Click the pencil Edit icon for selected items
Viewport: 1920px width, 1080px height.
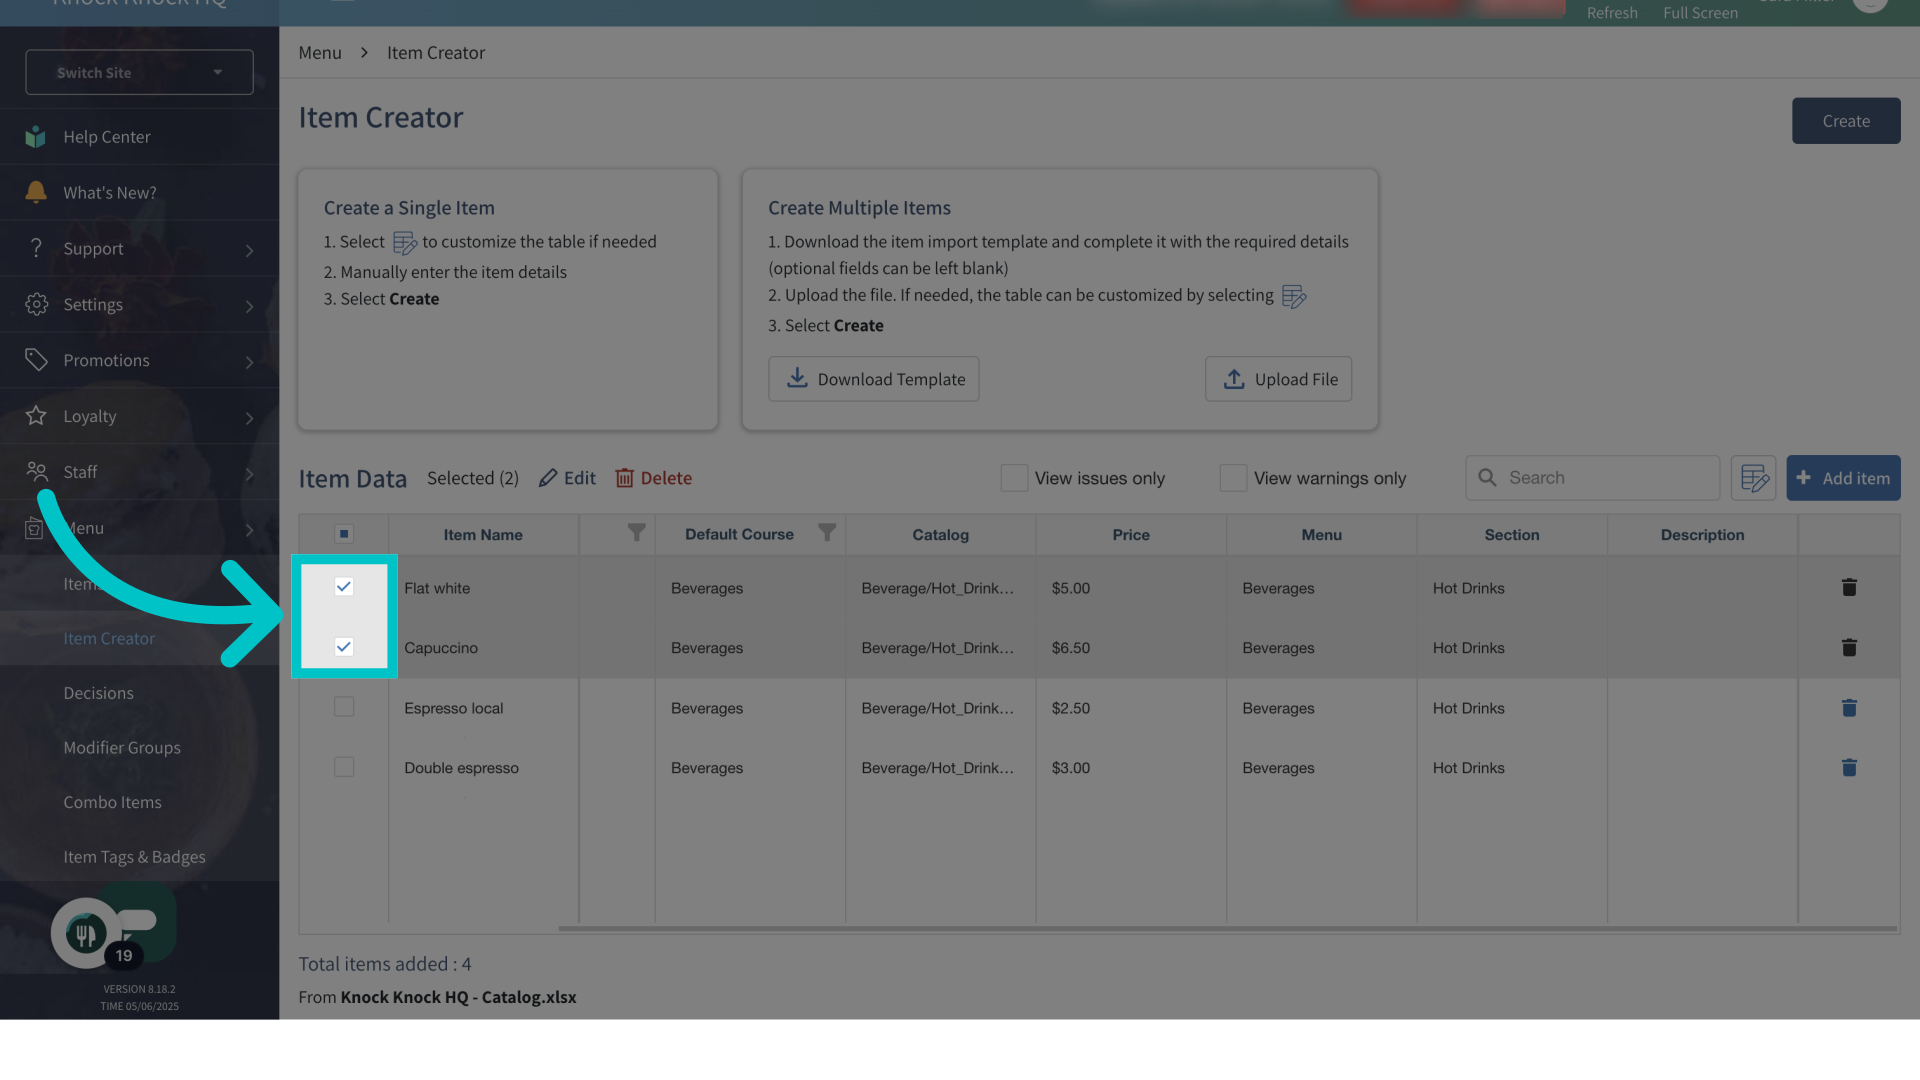(x=548, y=478)
